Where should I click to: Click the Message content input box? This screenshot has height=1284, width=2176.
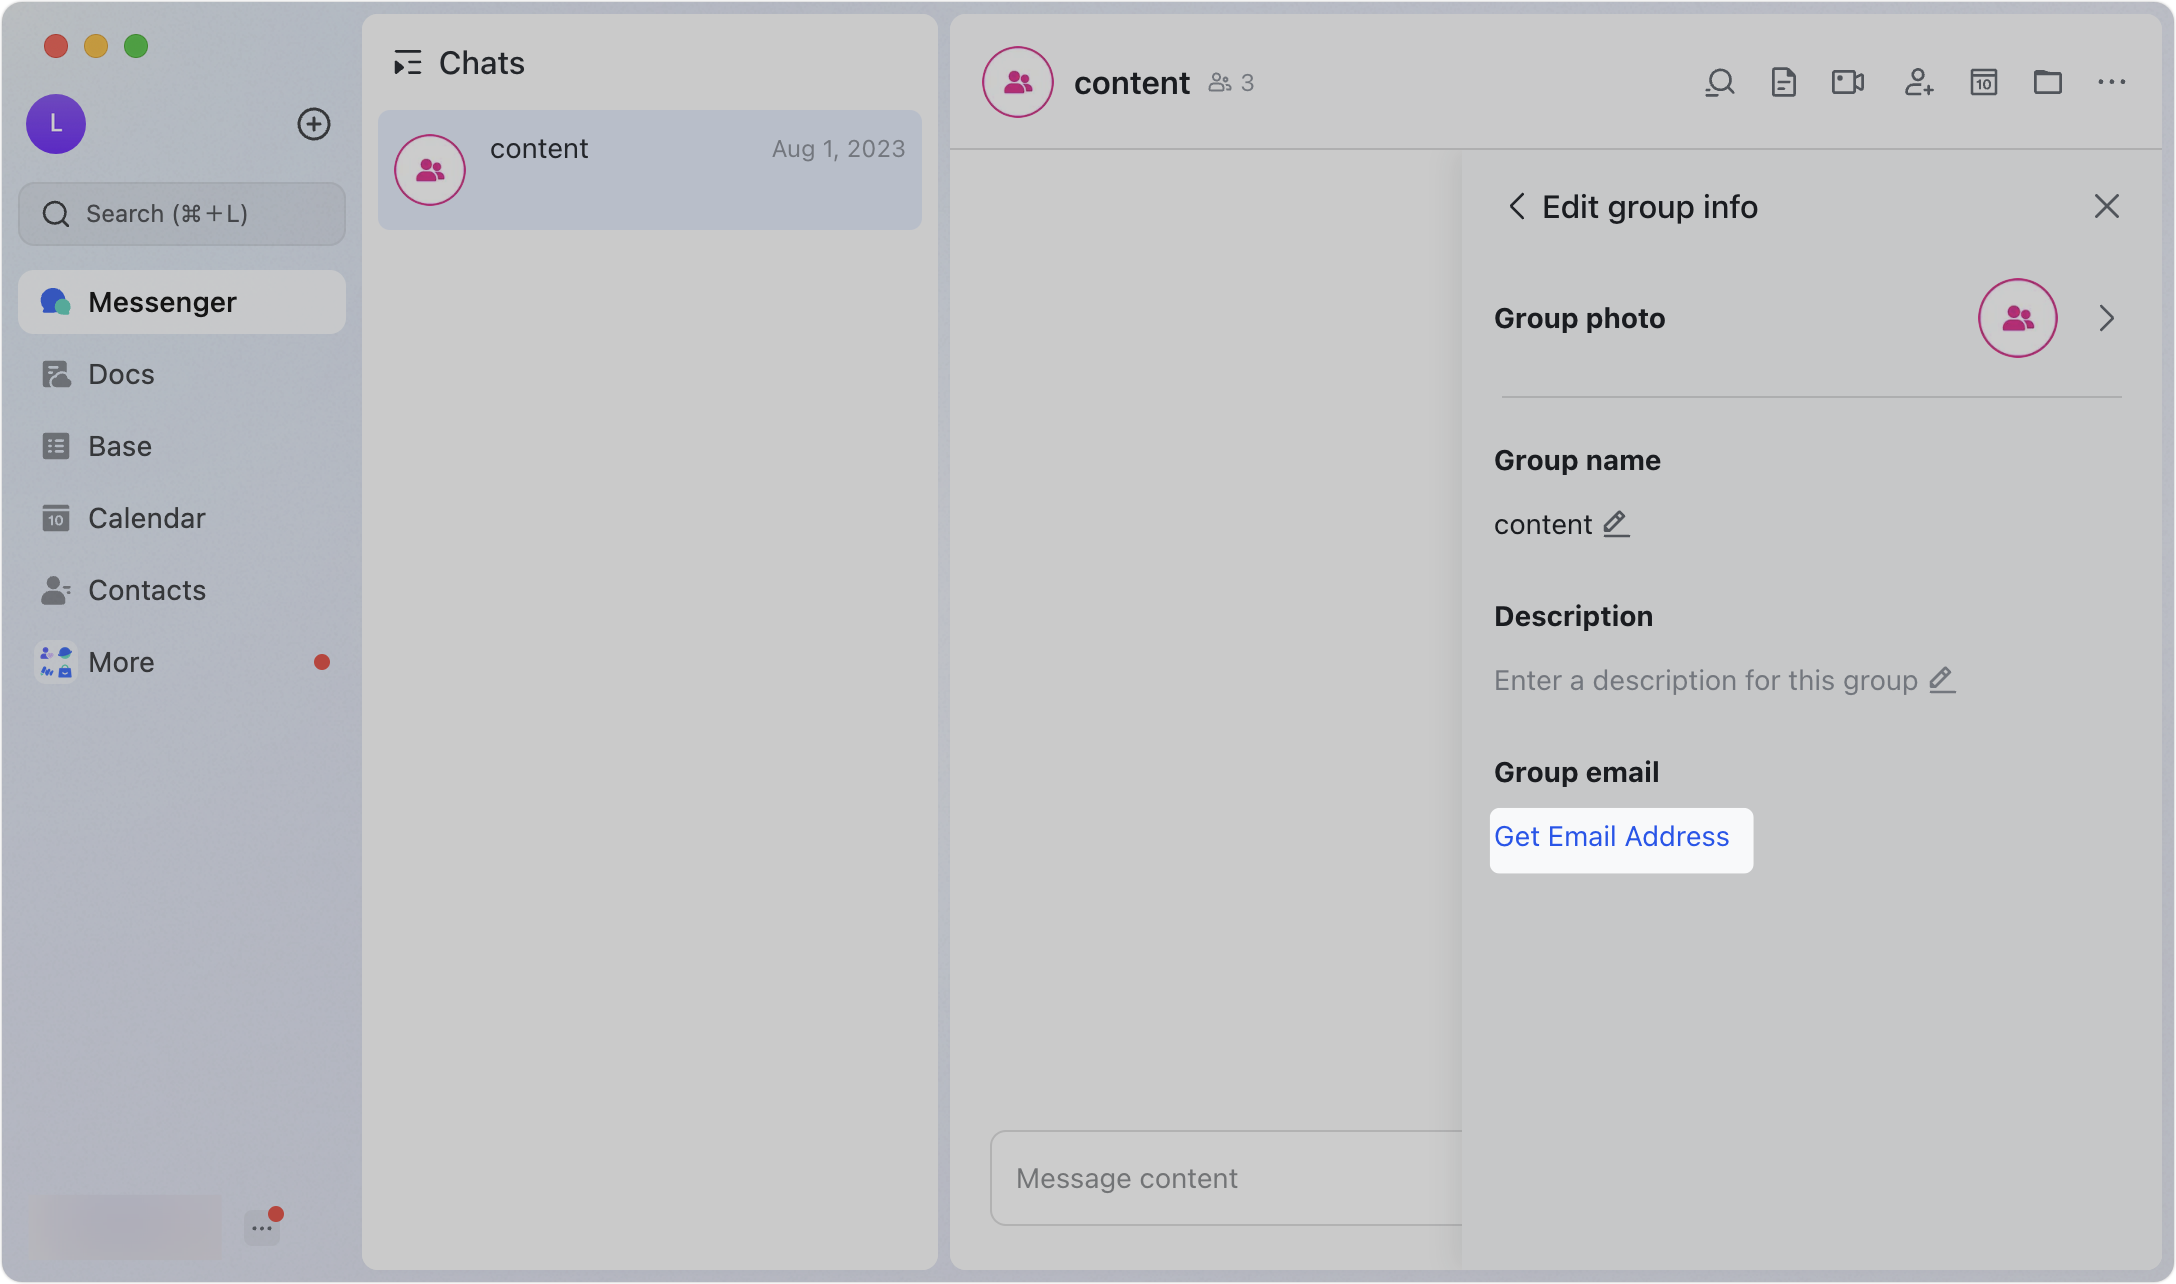tap(1226, 1178)
